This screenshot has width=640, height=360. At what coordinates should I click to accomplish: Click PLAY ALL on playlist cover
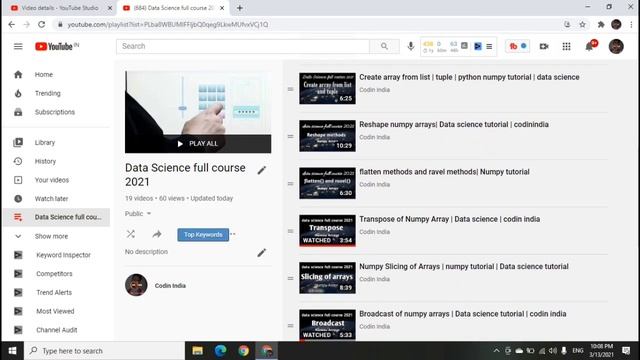pyautogui.click(x=198, y=144)
